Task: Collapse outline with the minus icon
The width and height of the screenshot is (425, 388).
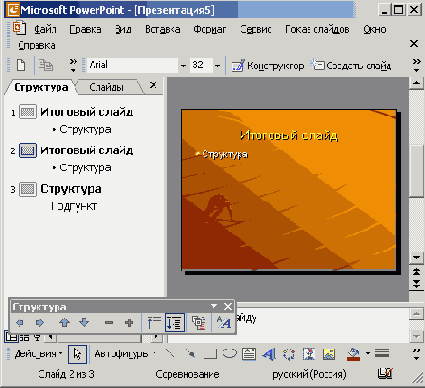Action: tap(109, 323)
